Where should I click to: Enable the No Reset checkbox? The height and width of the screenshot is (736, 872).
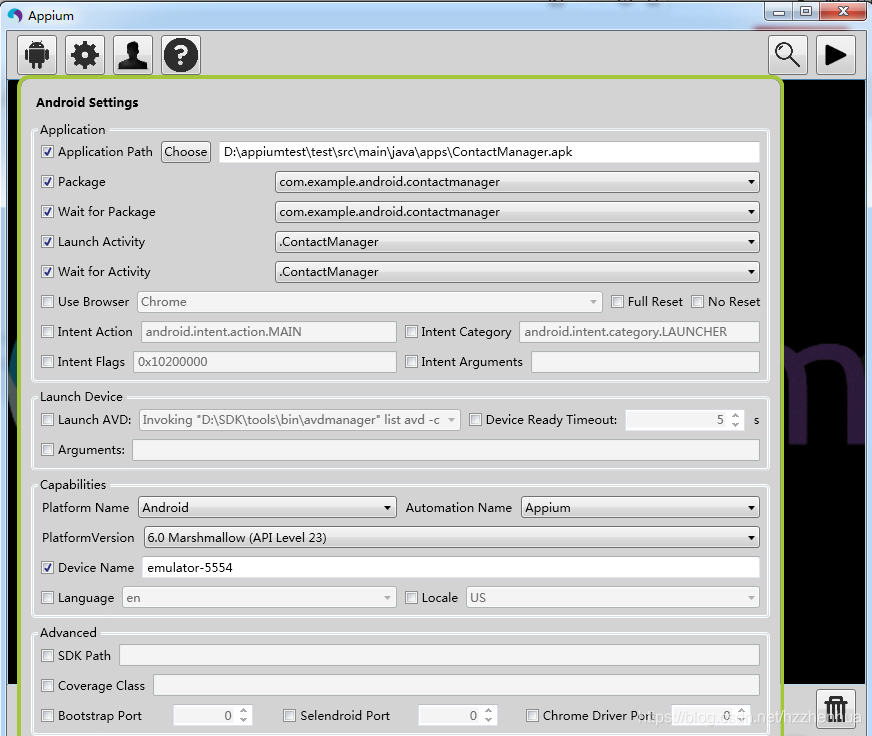pos(697,302)
